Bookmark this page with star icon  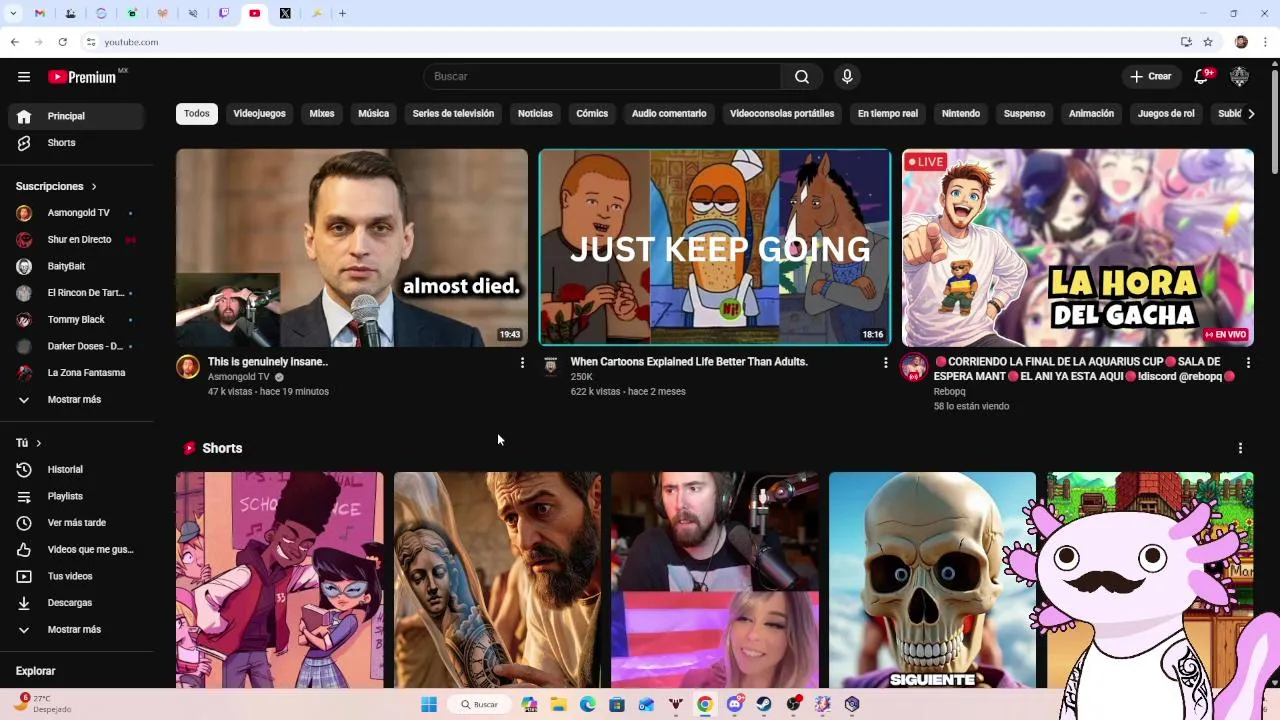coord(1208,42)
